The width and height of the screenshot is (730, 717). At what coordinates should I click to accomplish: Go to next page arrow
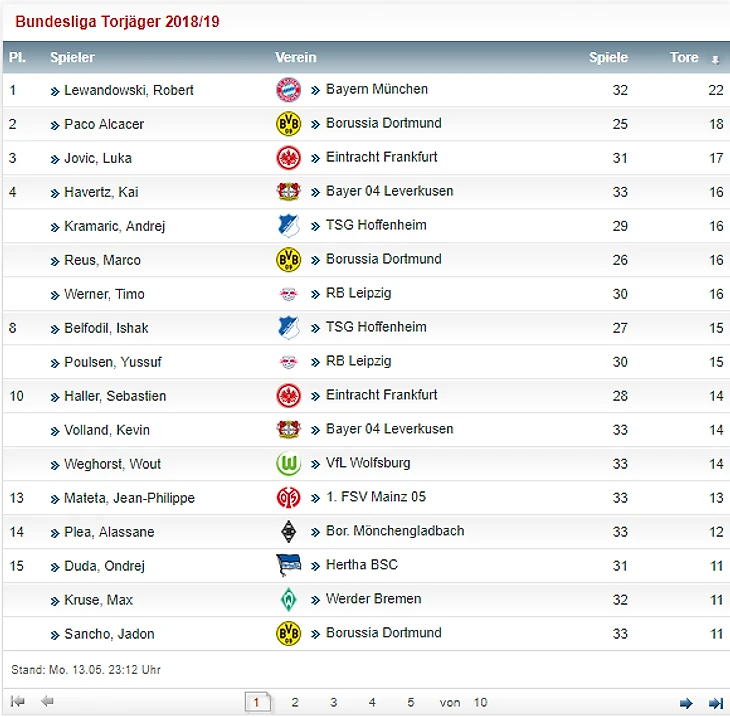(x=686, y=703)
